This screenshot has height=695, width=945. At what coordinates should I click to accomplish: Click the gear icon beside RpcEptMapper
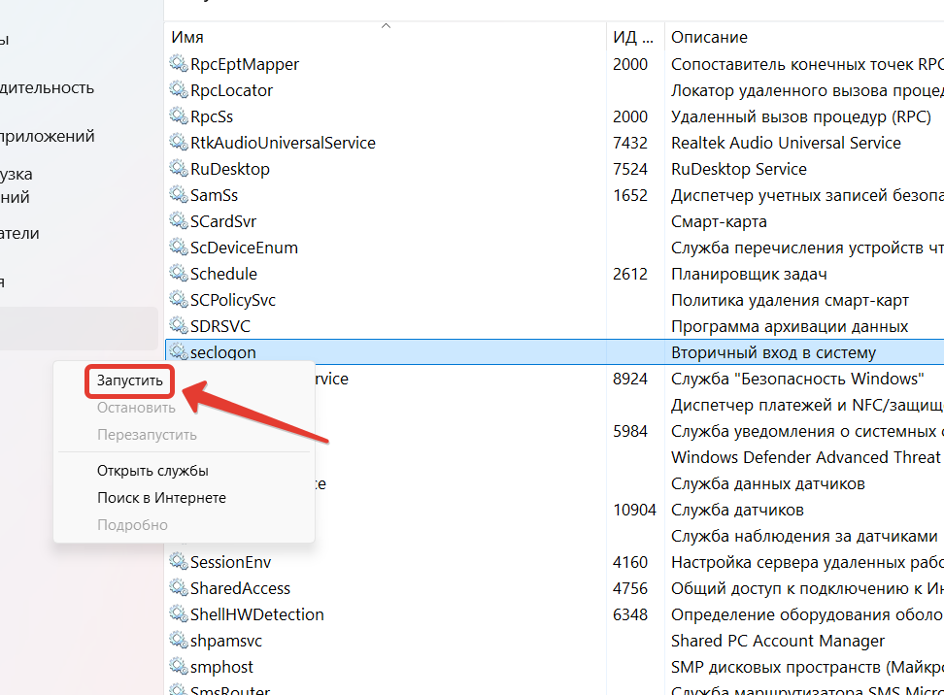click(179, 64)
